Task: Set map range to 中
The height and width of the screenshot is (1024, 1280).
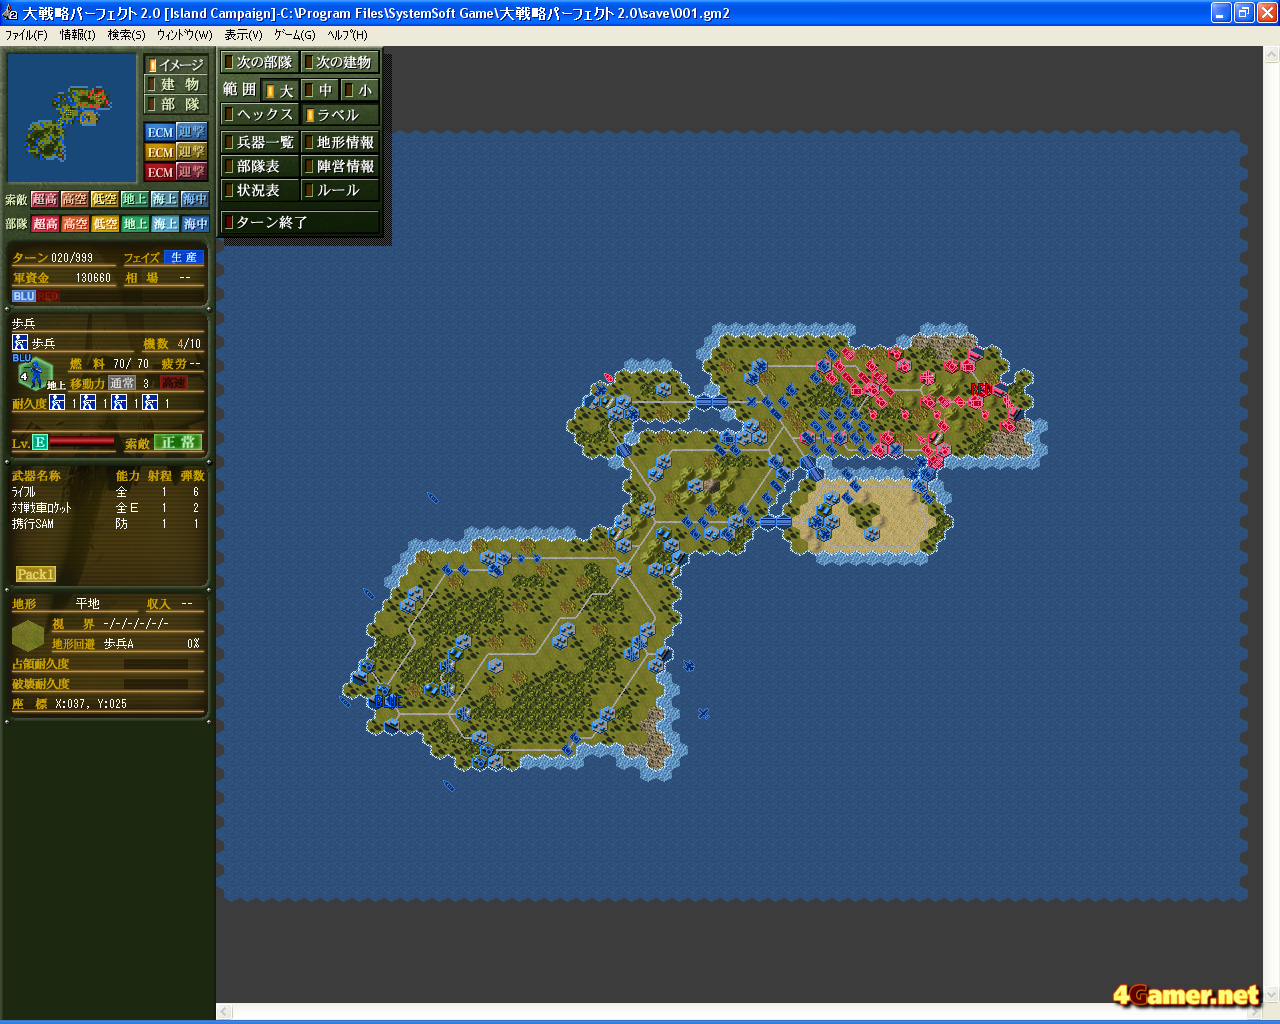Action: click(x=319, y=90)
